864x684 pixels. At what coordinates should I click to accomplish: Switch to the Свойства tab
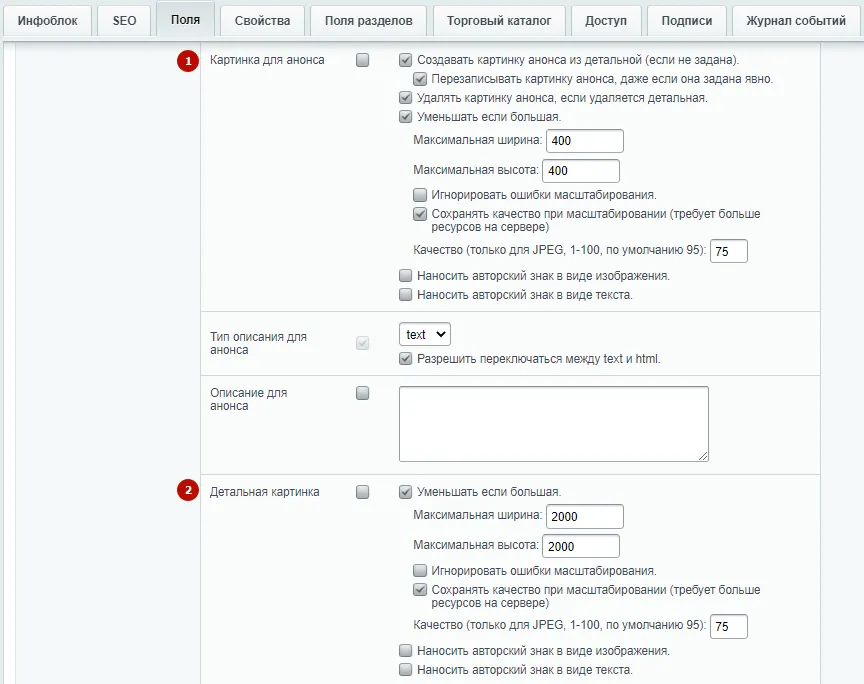pos(262,21)
